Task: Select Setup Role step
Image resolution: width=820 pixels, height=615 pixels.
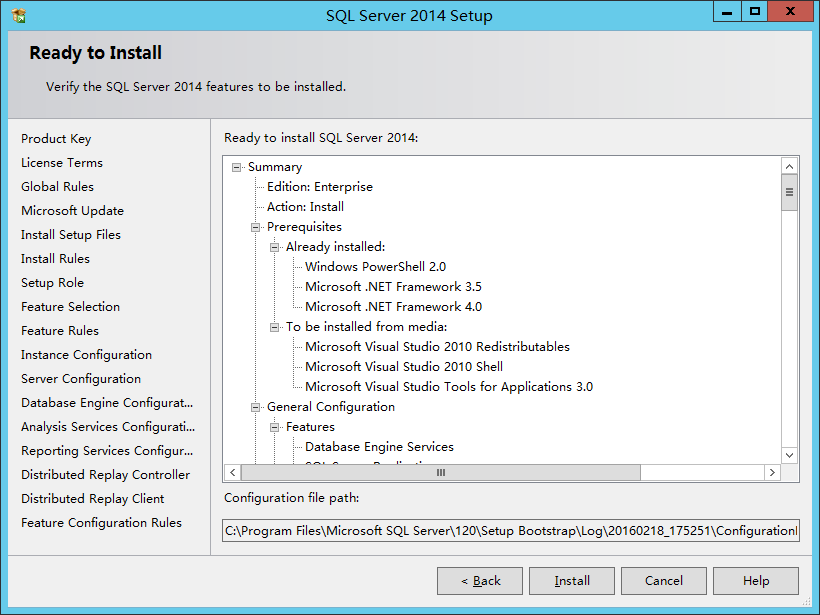Action: click(x=52, y=283)
